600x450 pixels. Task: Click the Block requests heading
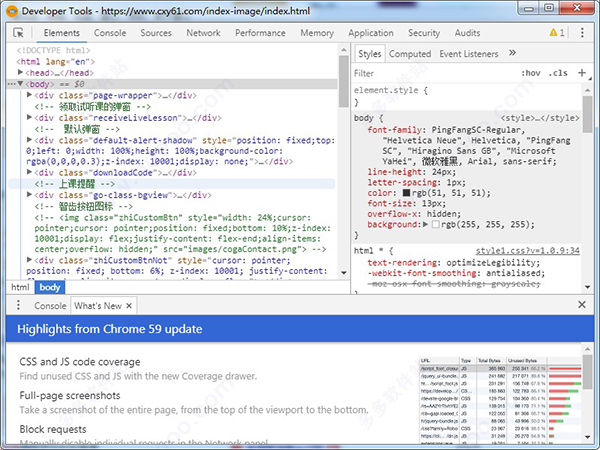(x=53, y=429)
